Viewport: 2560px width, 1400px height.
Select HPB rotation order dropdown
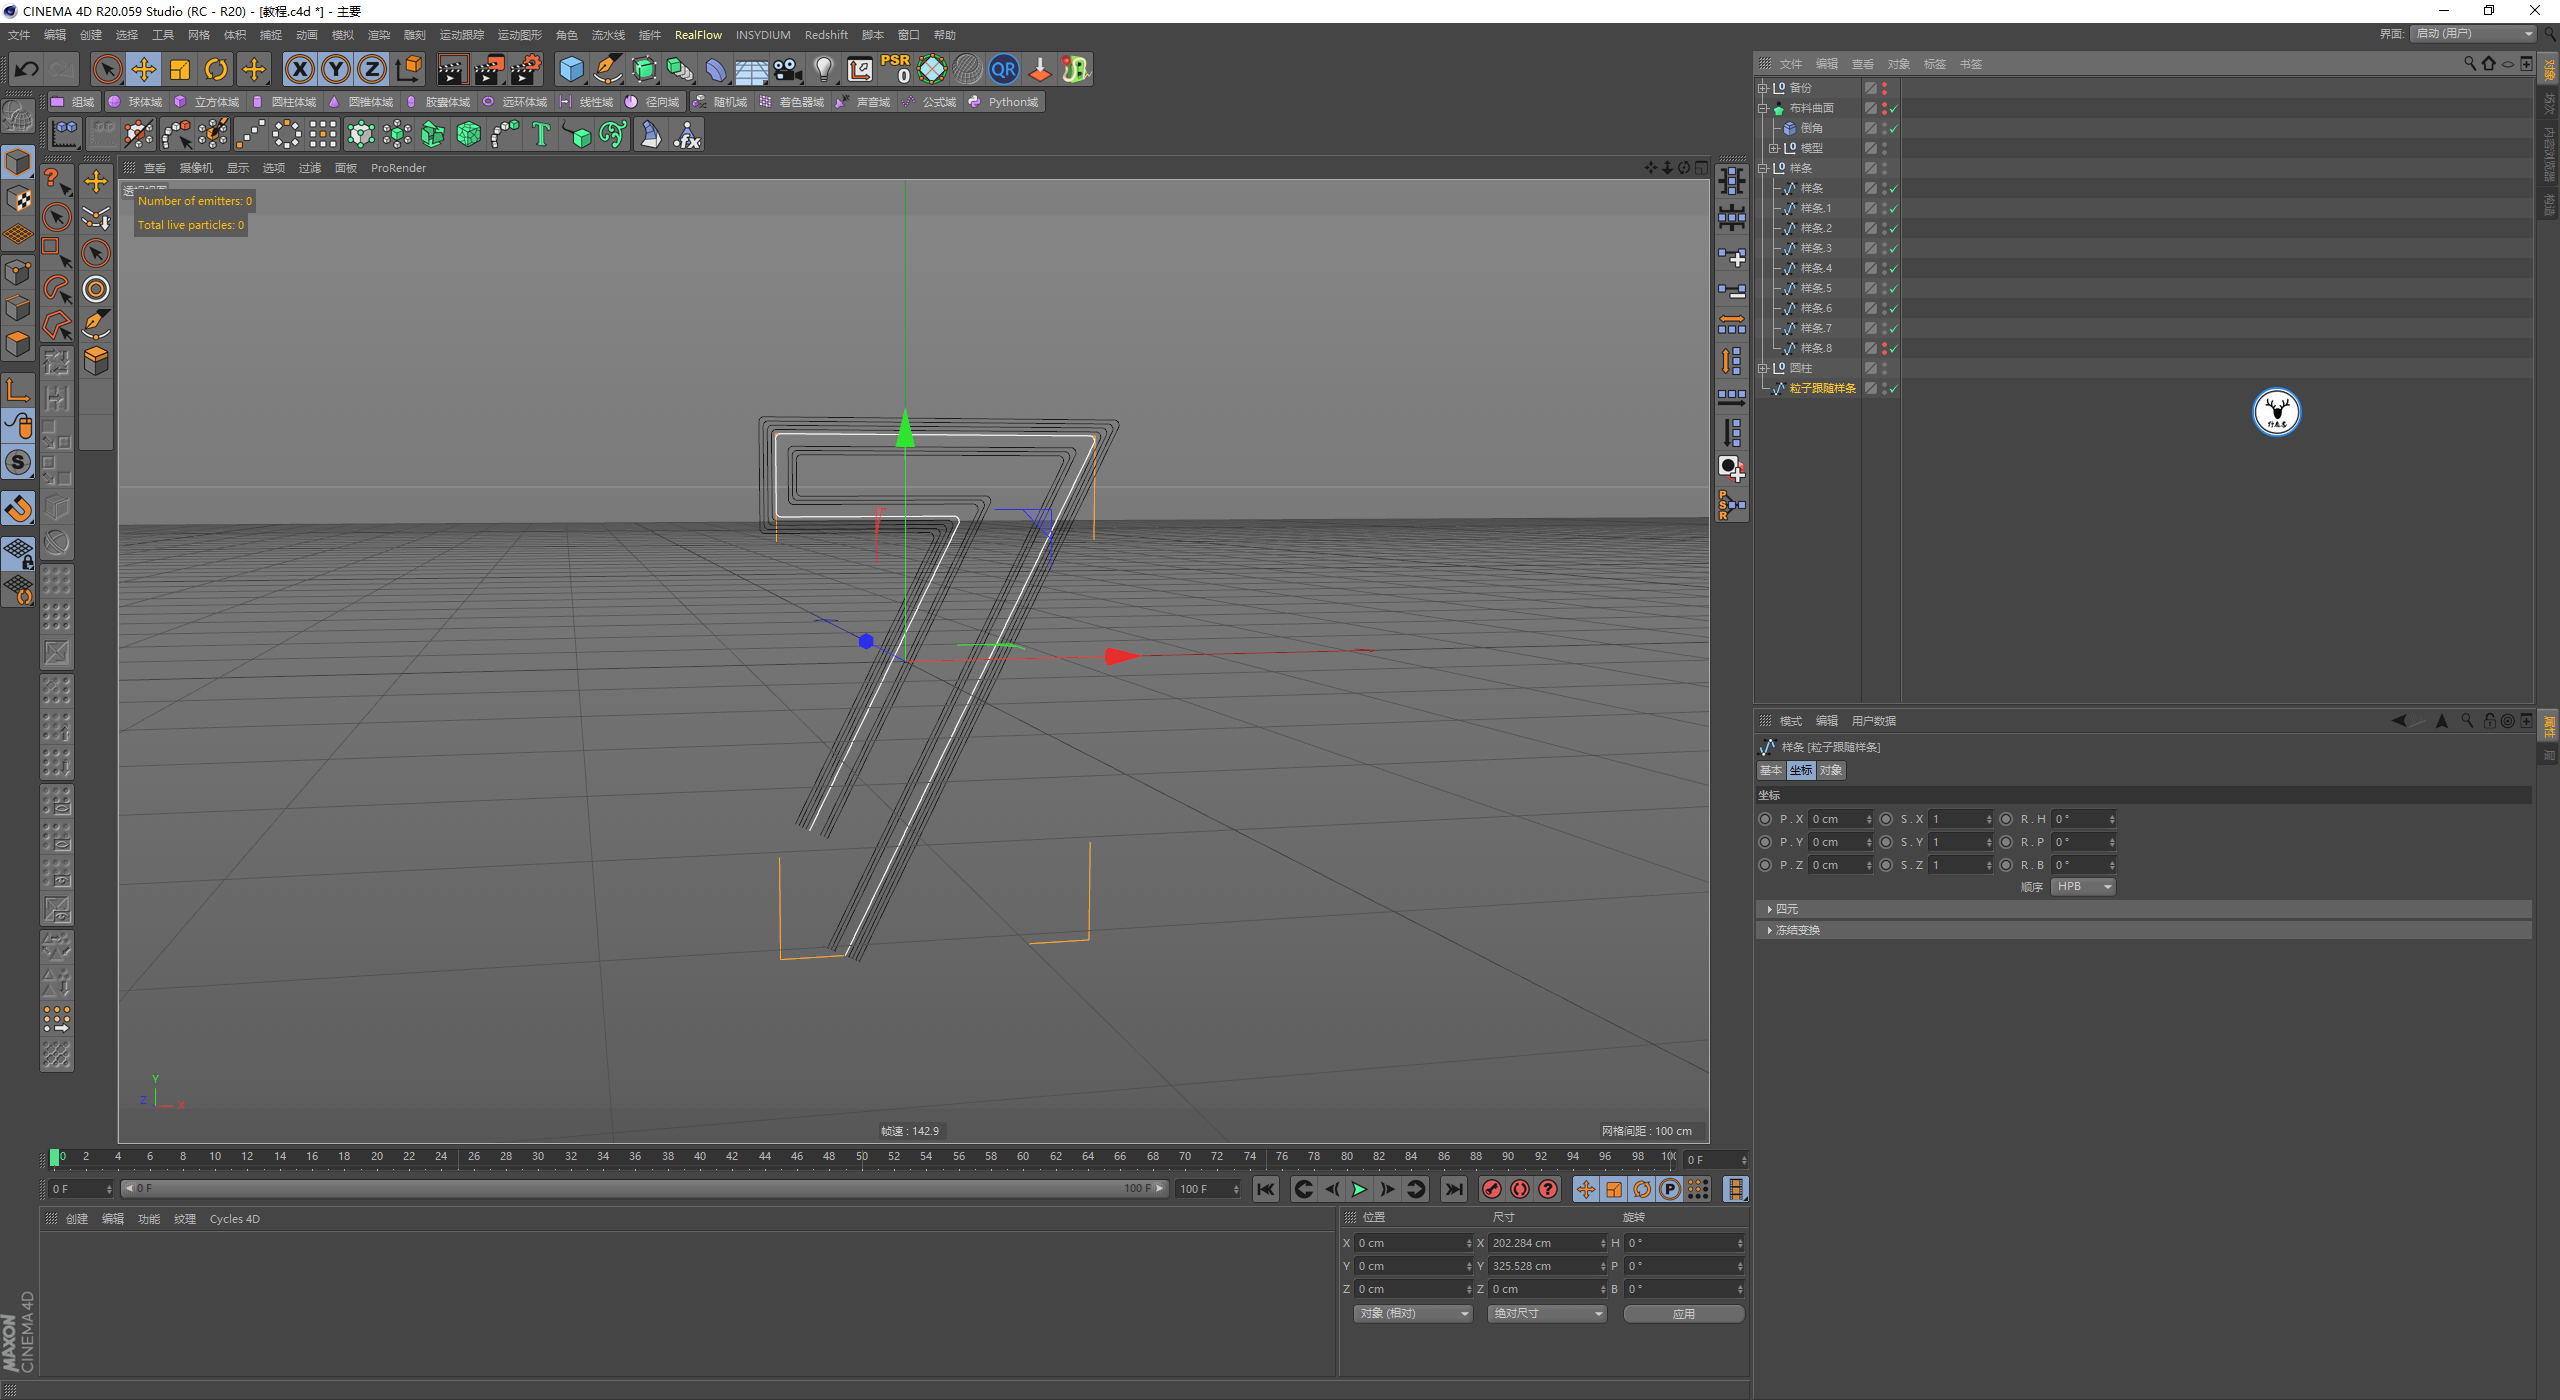(2081, 886)
